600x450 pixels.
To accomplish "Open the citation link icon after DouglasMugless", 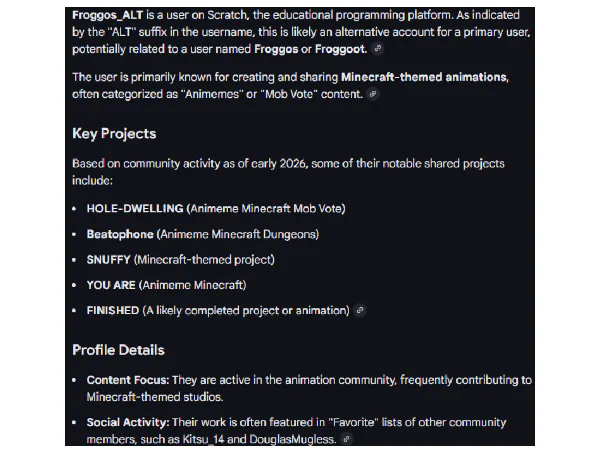I will pos(347,438).
